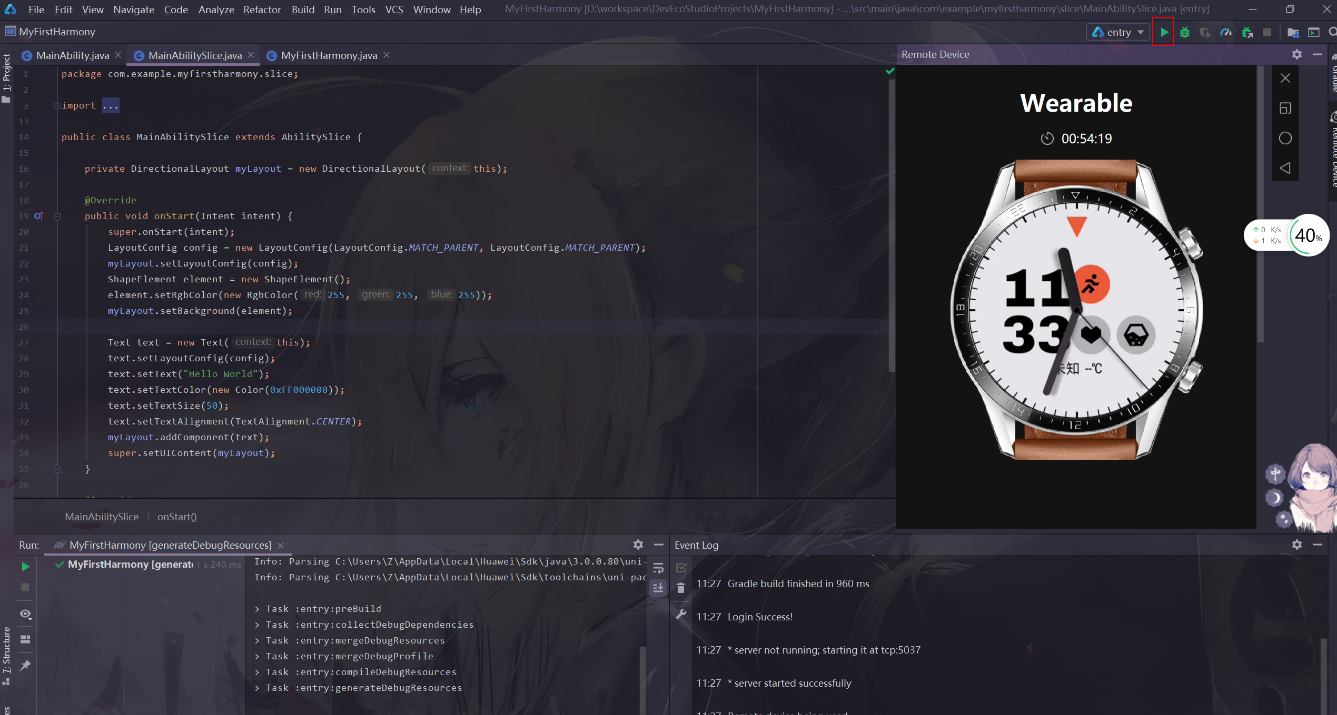Toggle the eye view filter in Run panel
The image size is (1337, 715).
tap(26, 614)
